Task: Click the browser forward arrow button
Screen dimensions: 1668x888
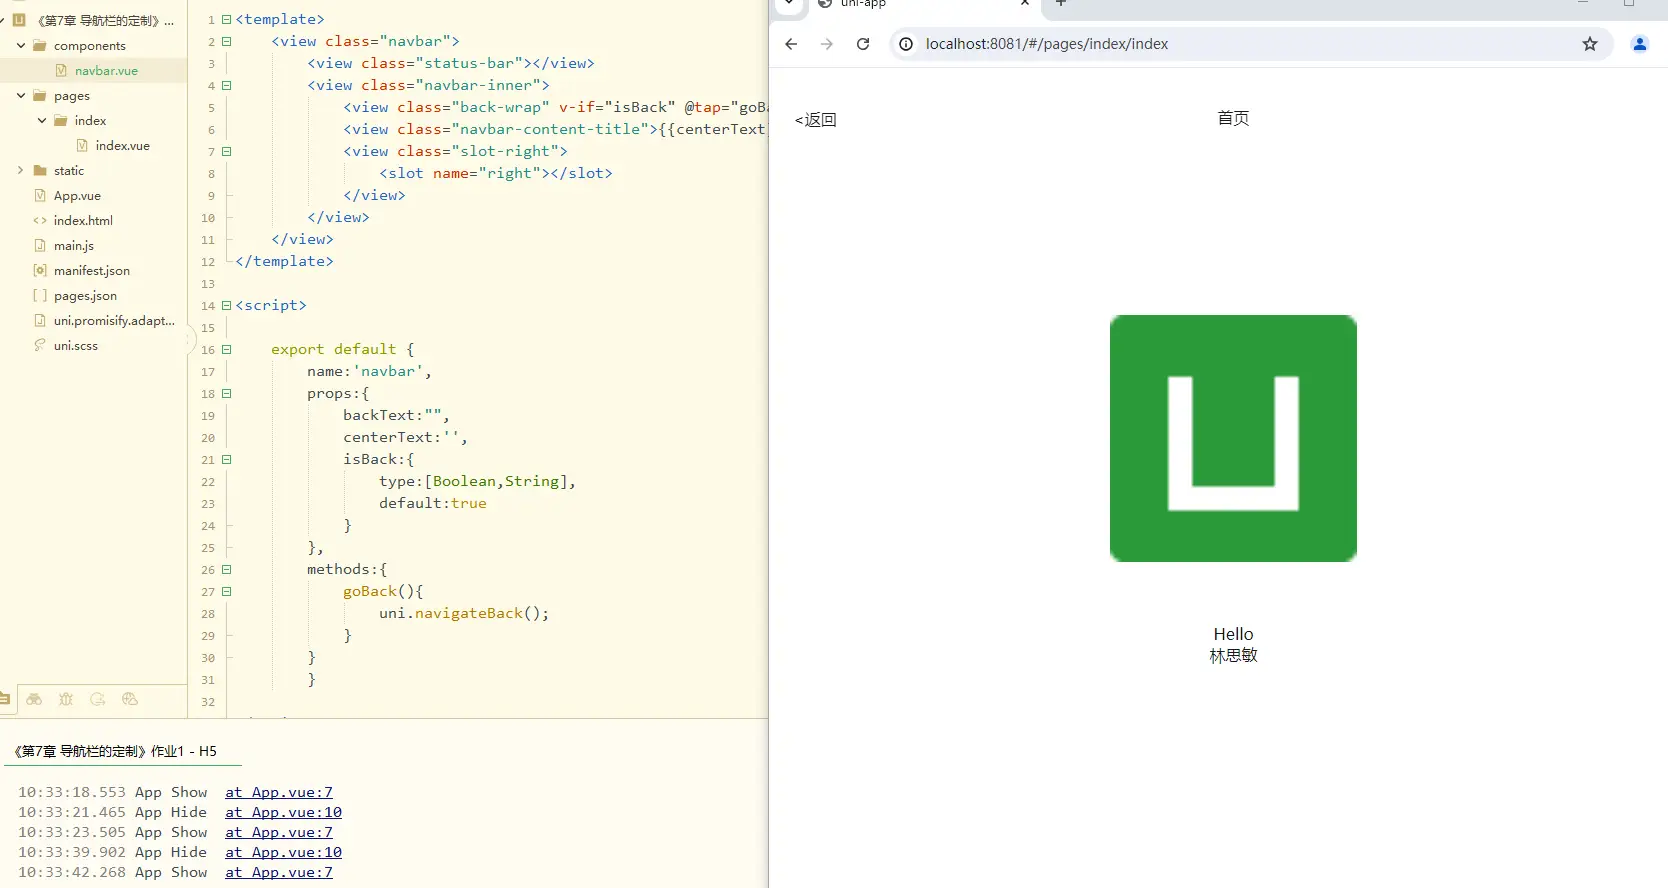Action: pos(827,44)
